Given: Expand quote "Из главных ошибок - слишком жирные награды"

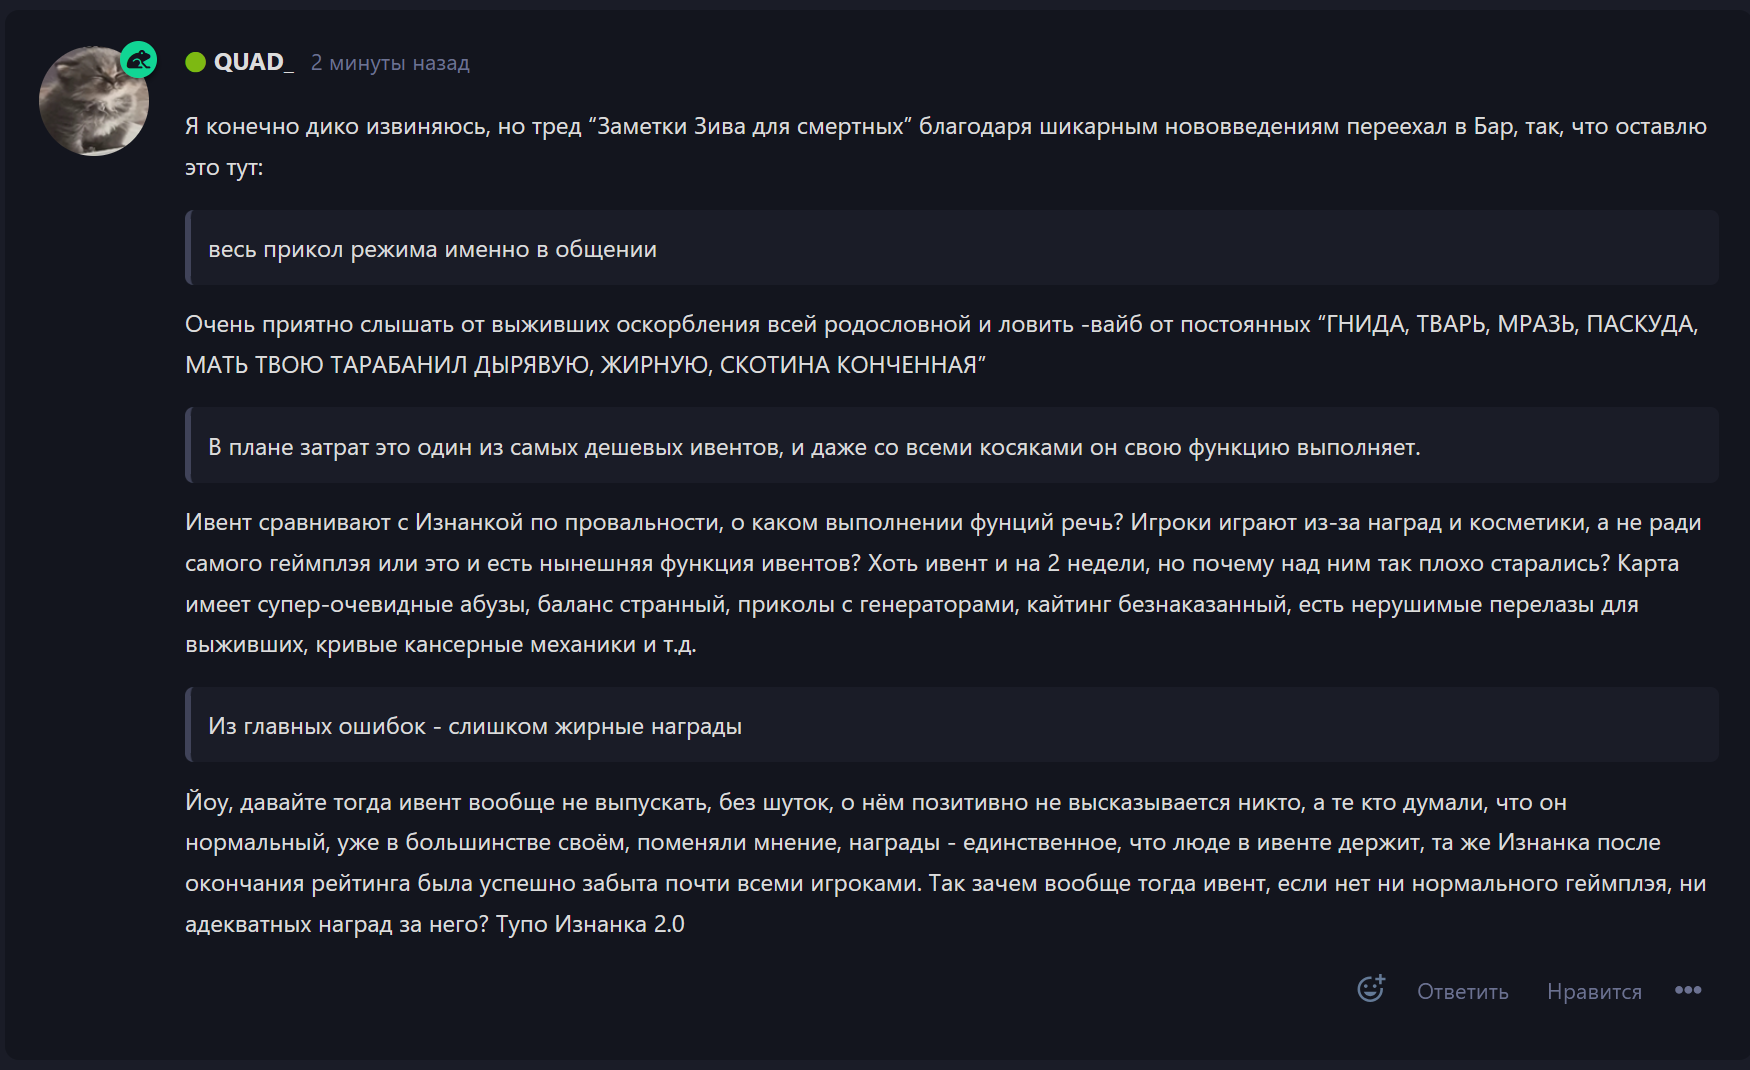Looking at the screenshot, I should coord(474,726).
